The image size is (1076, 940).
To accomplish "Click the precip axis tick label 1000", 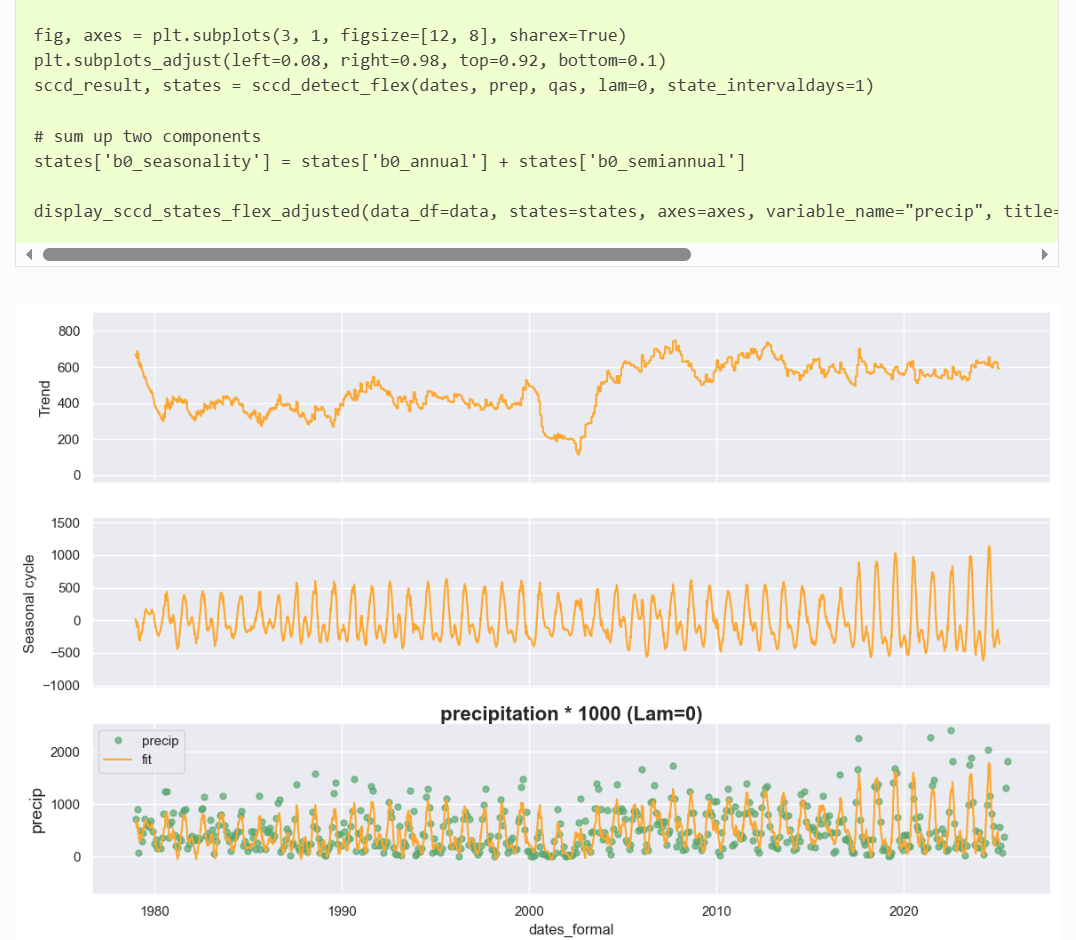I will point(65,804).
